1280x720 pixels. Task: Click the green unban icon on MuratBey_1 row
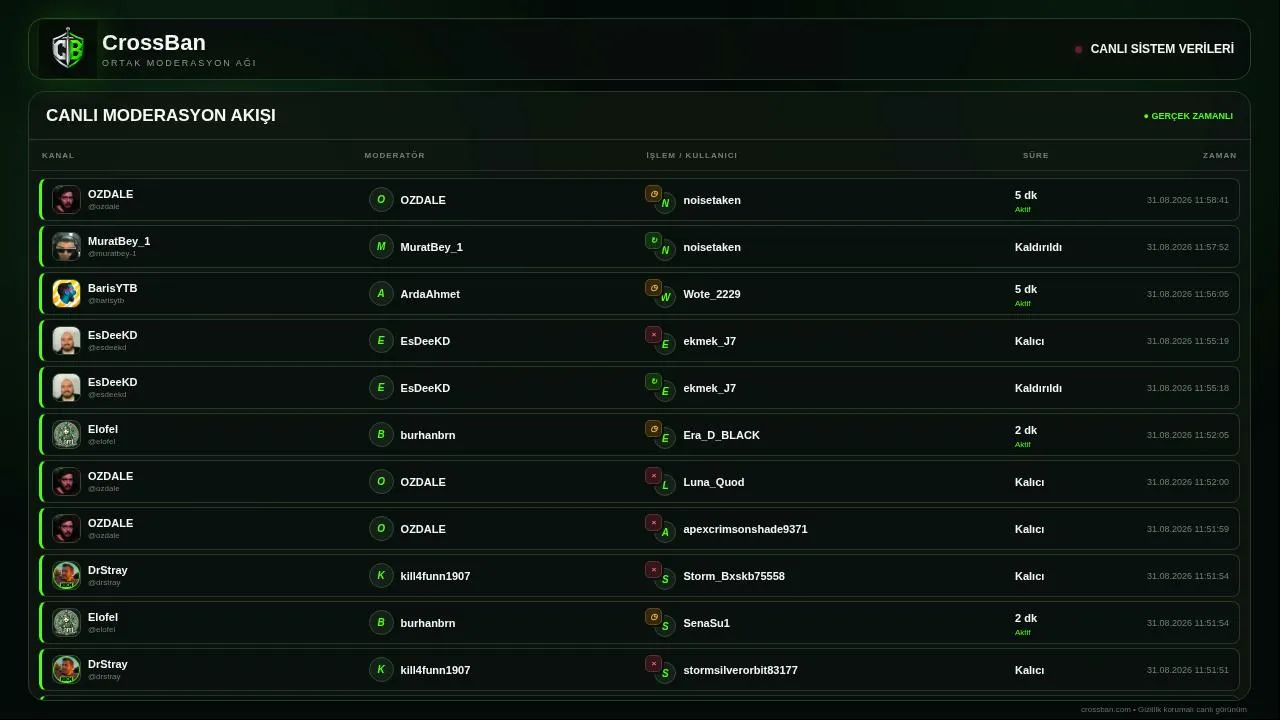pos(653,240)
